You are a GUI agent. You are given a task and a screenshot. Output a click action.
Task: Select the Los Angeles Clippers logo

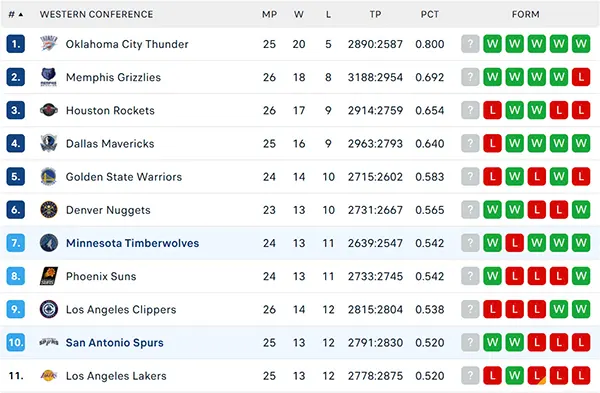pos(49,309)
